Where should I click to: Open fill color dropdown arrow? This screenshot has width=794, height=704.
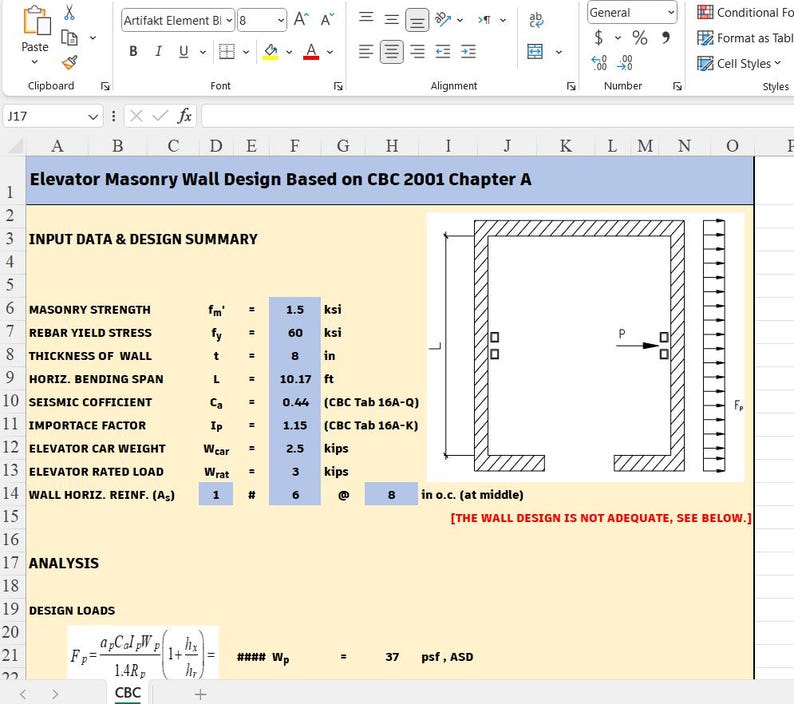[289, 52]
